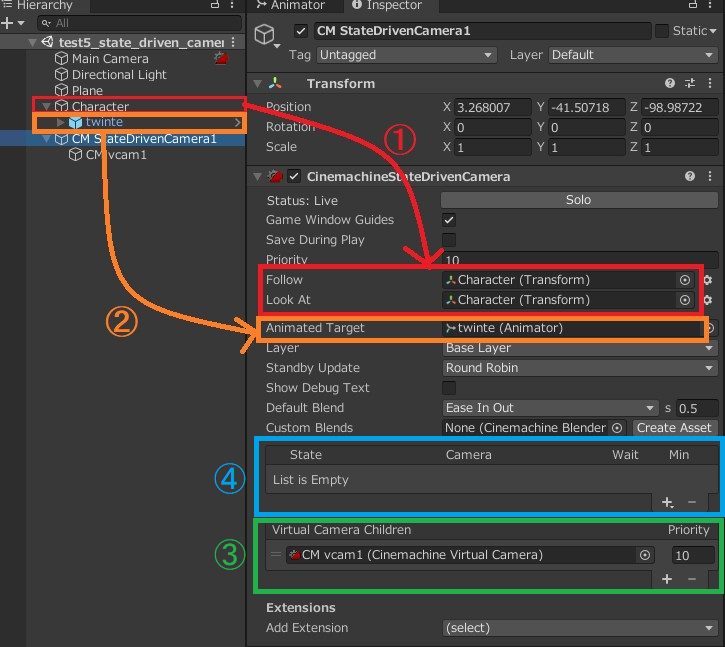Toggle the Save During Play checkbox
This screenshot has width=725, height=647.
449,240
